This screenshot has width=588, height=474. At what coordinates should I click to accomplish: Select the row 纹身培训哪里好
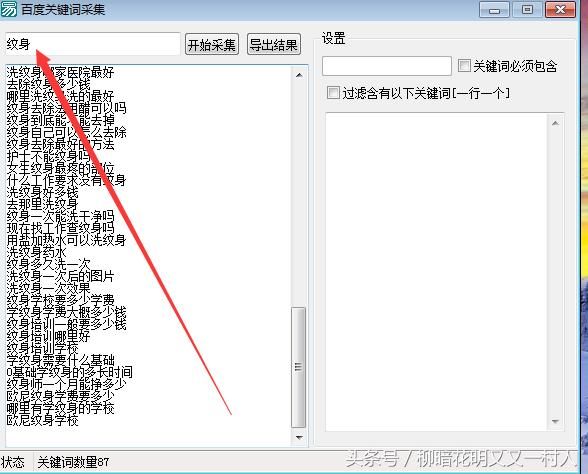coord(48,336)
